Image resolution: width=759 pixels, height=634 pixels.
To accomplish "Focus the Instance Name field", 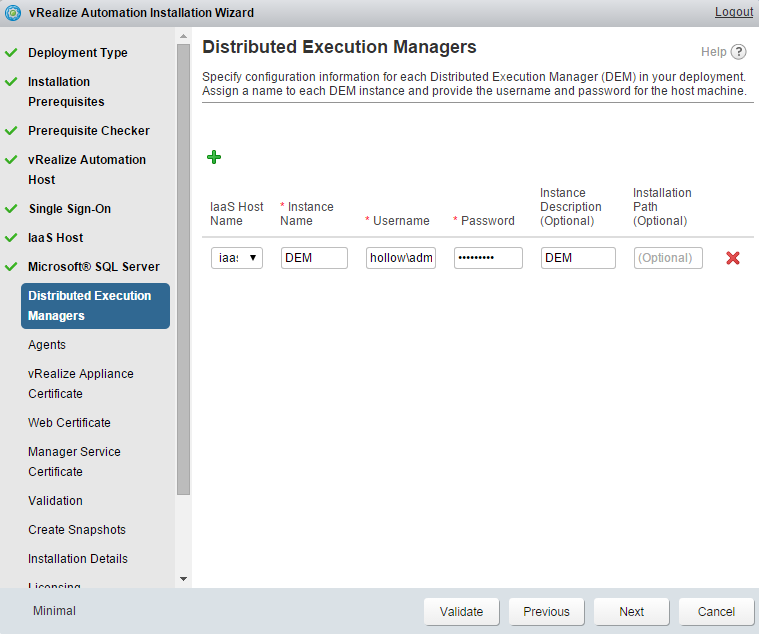I will tap(314, 258).
